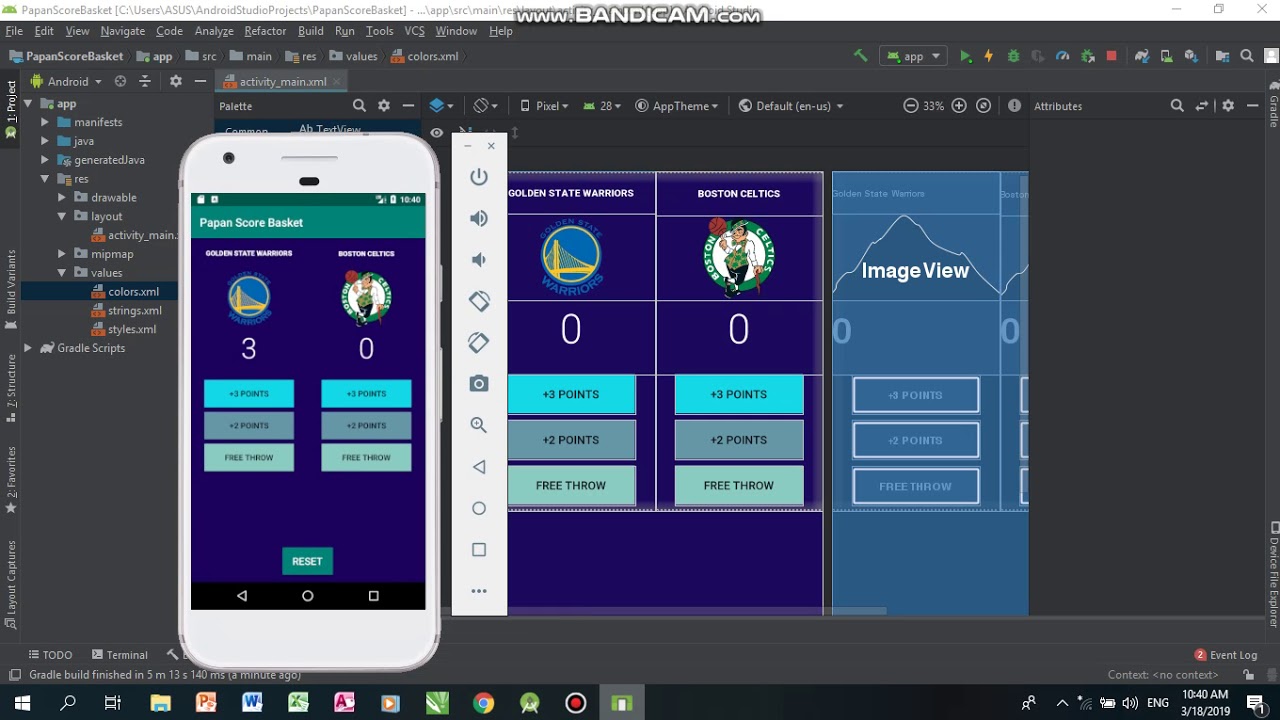The image size is (1280, 720).
Task: Expand drawable folder
Action: 62,197
